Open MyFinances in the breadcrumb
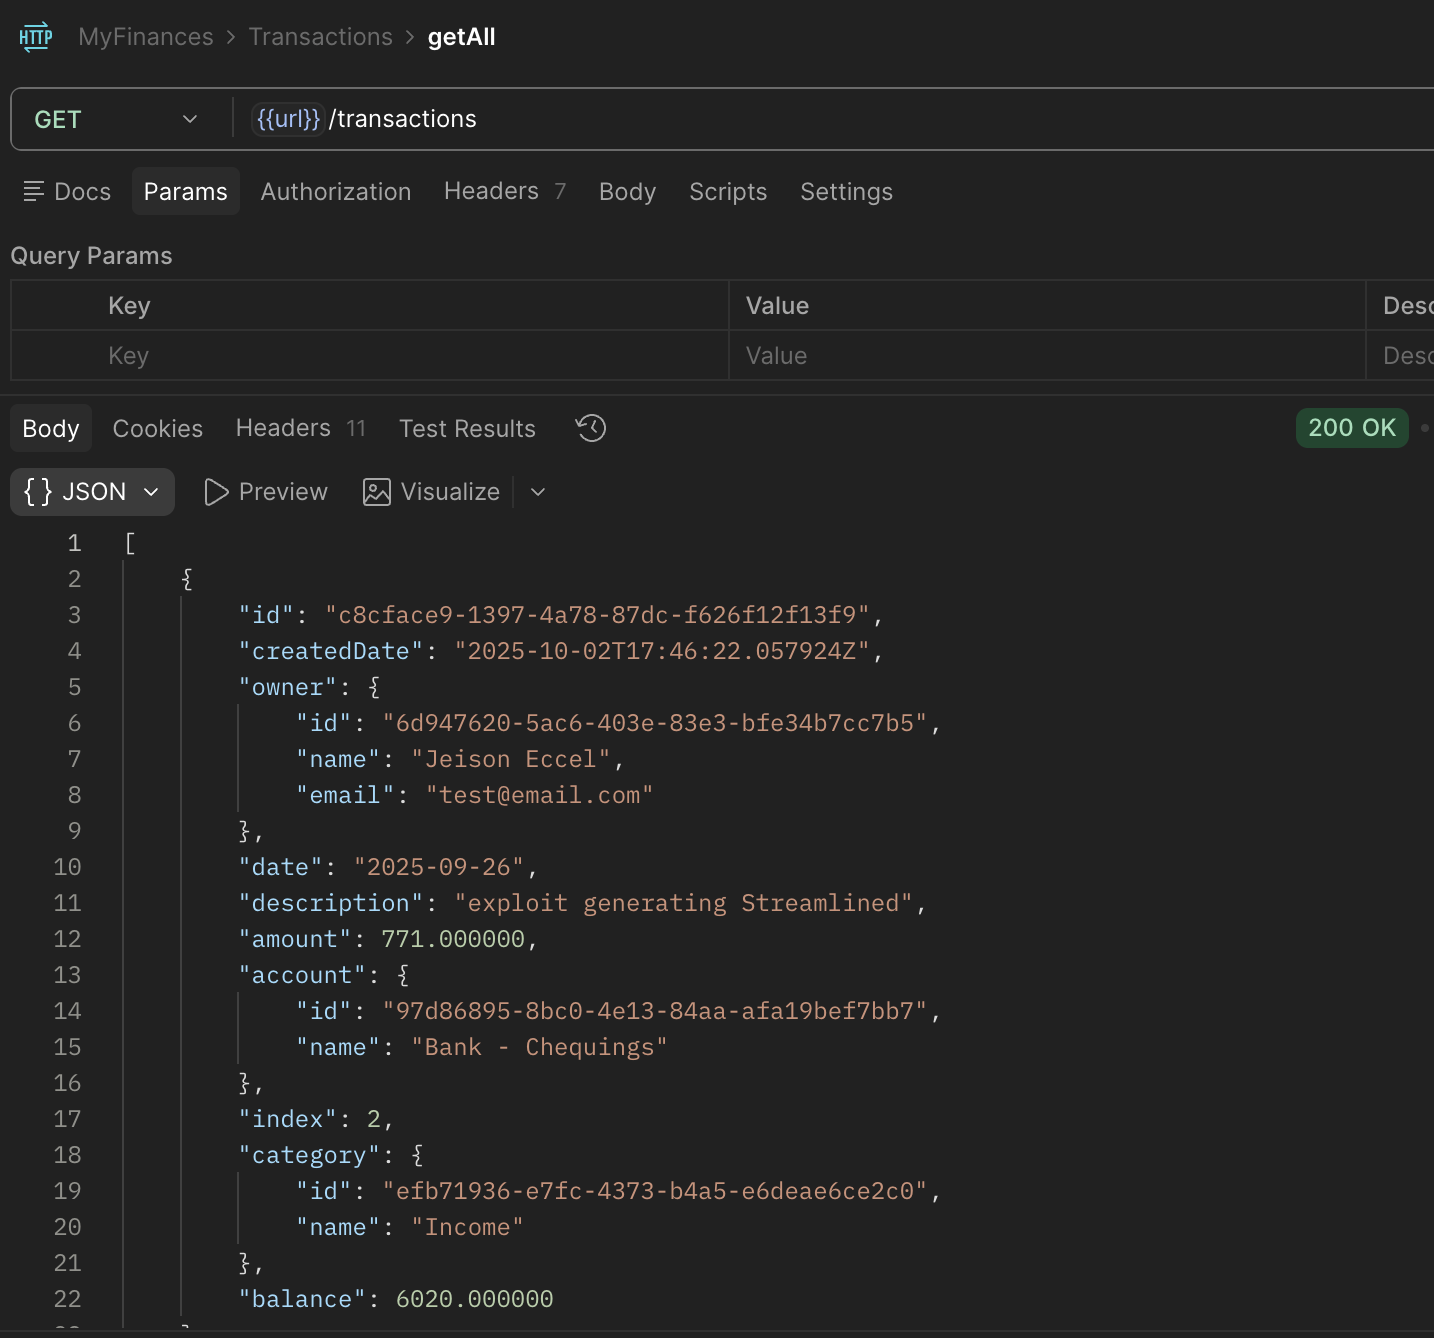 [x=146, y=37]
